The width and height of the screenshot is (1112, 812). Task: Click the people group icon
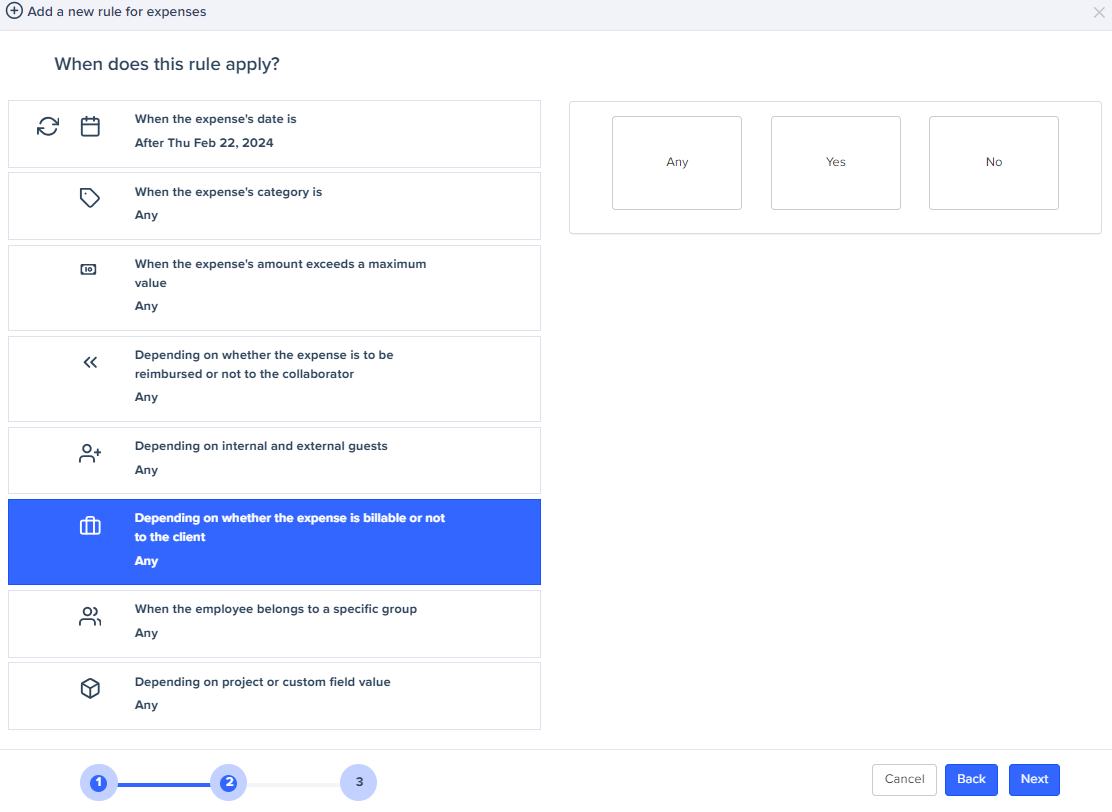tap(90, 617)
